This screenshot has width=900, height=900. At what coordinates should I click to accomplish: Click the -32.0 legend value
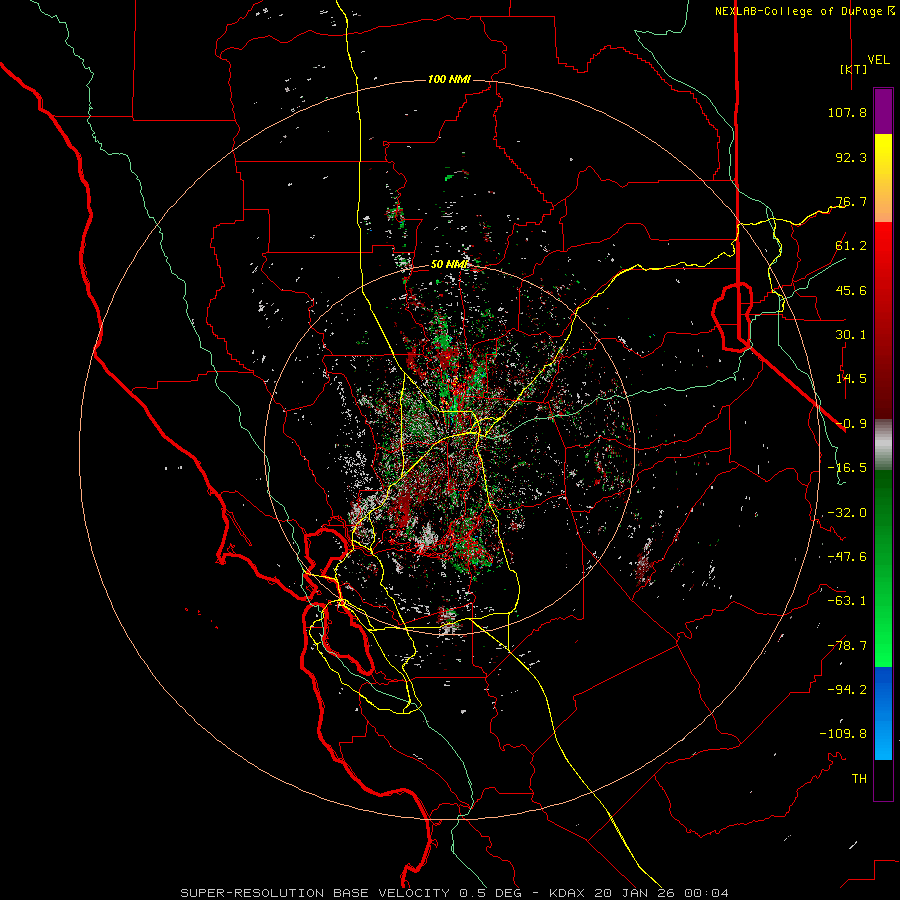(x=847, y=513)
